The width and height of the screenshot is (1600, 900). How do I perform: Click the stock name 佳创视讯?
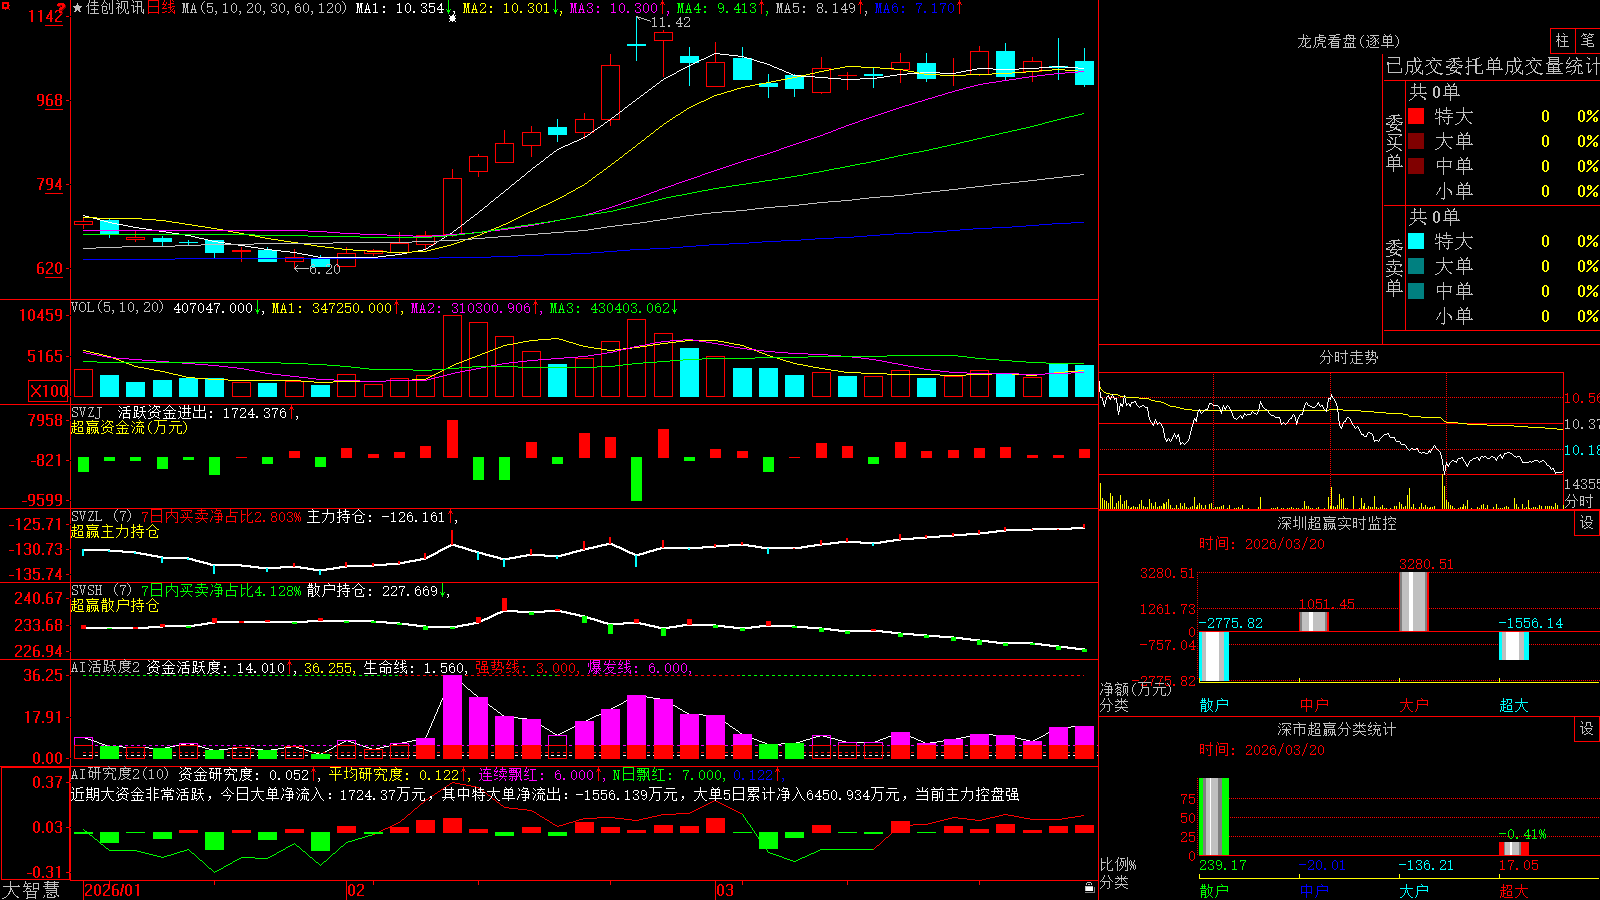115,8
